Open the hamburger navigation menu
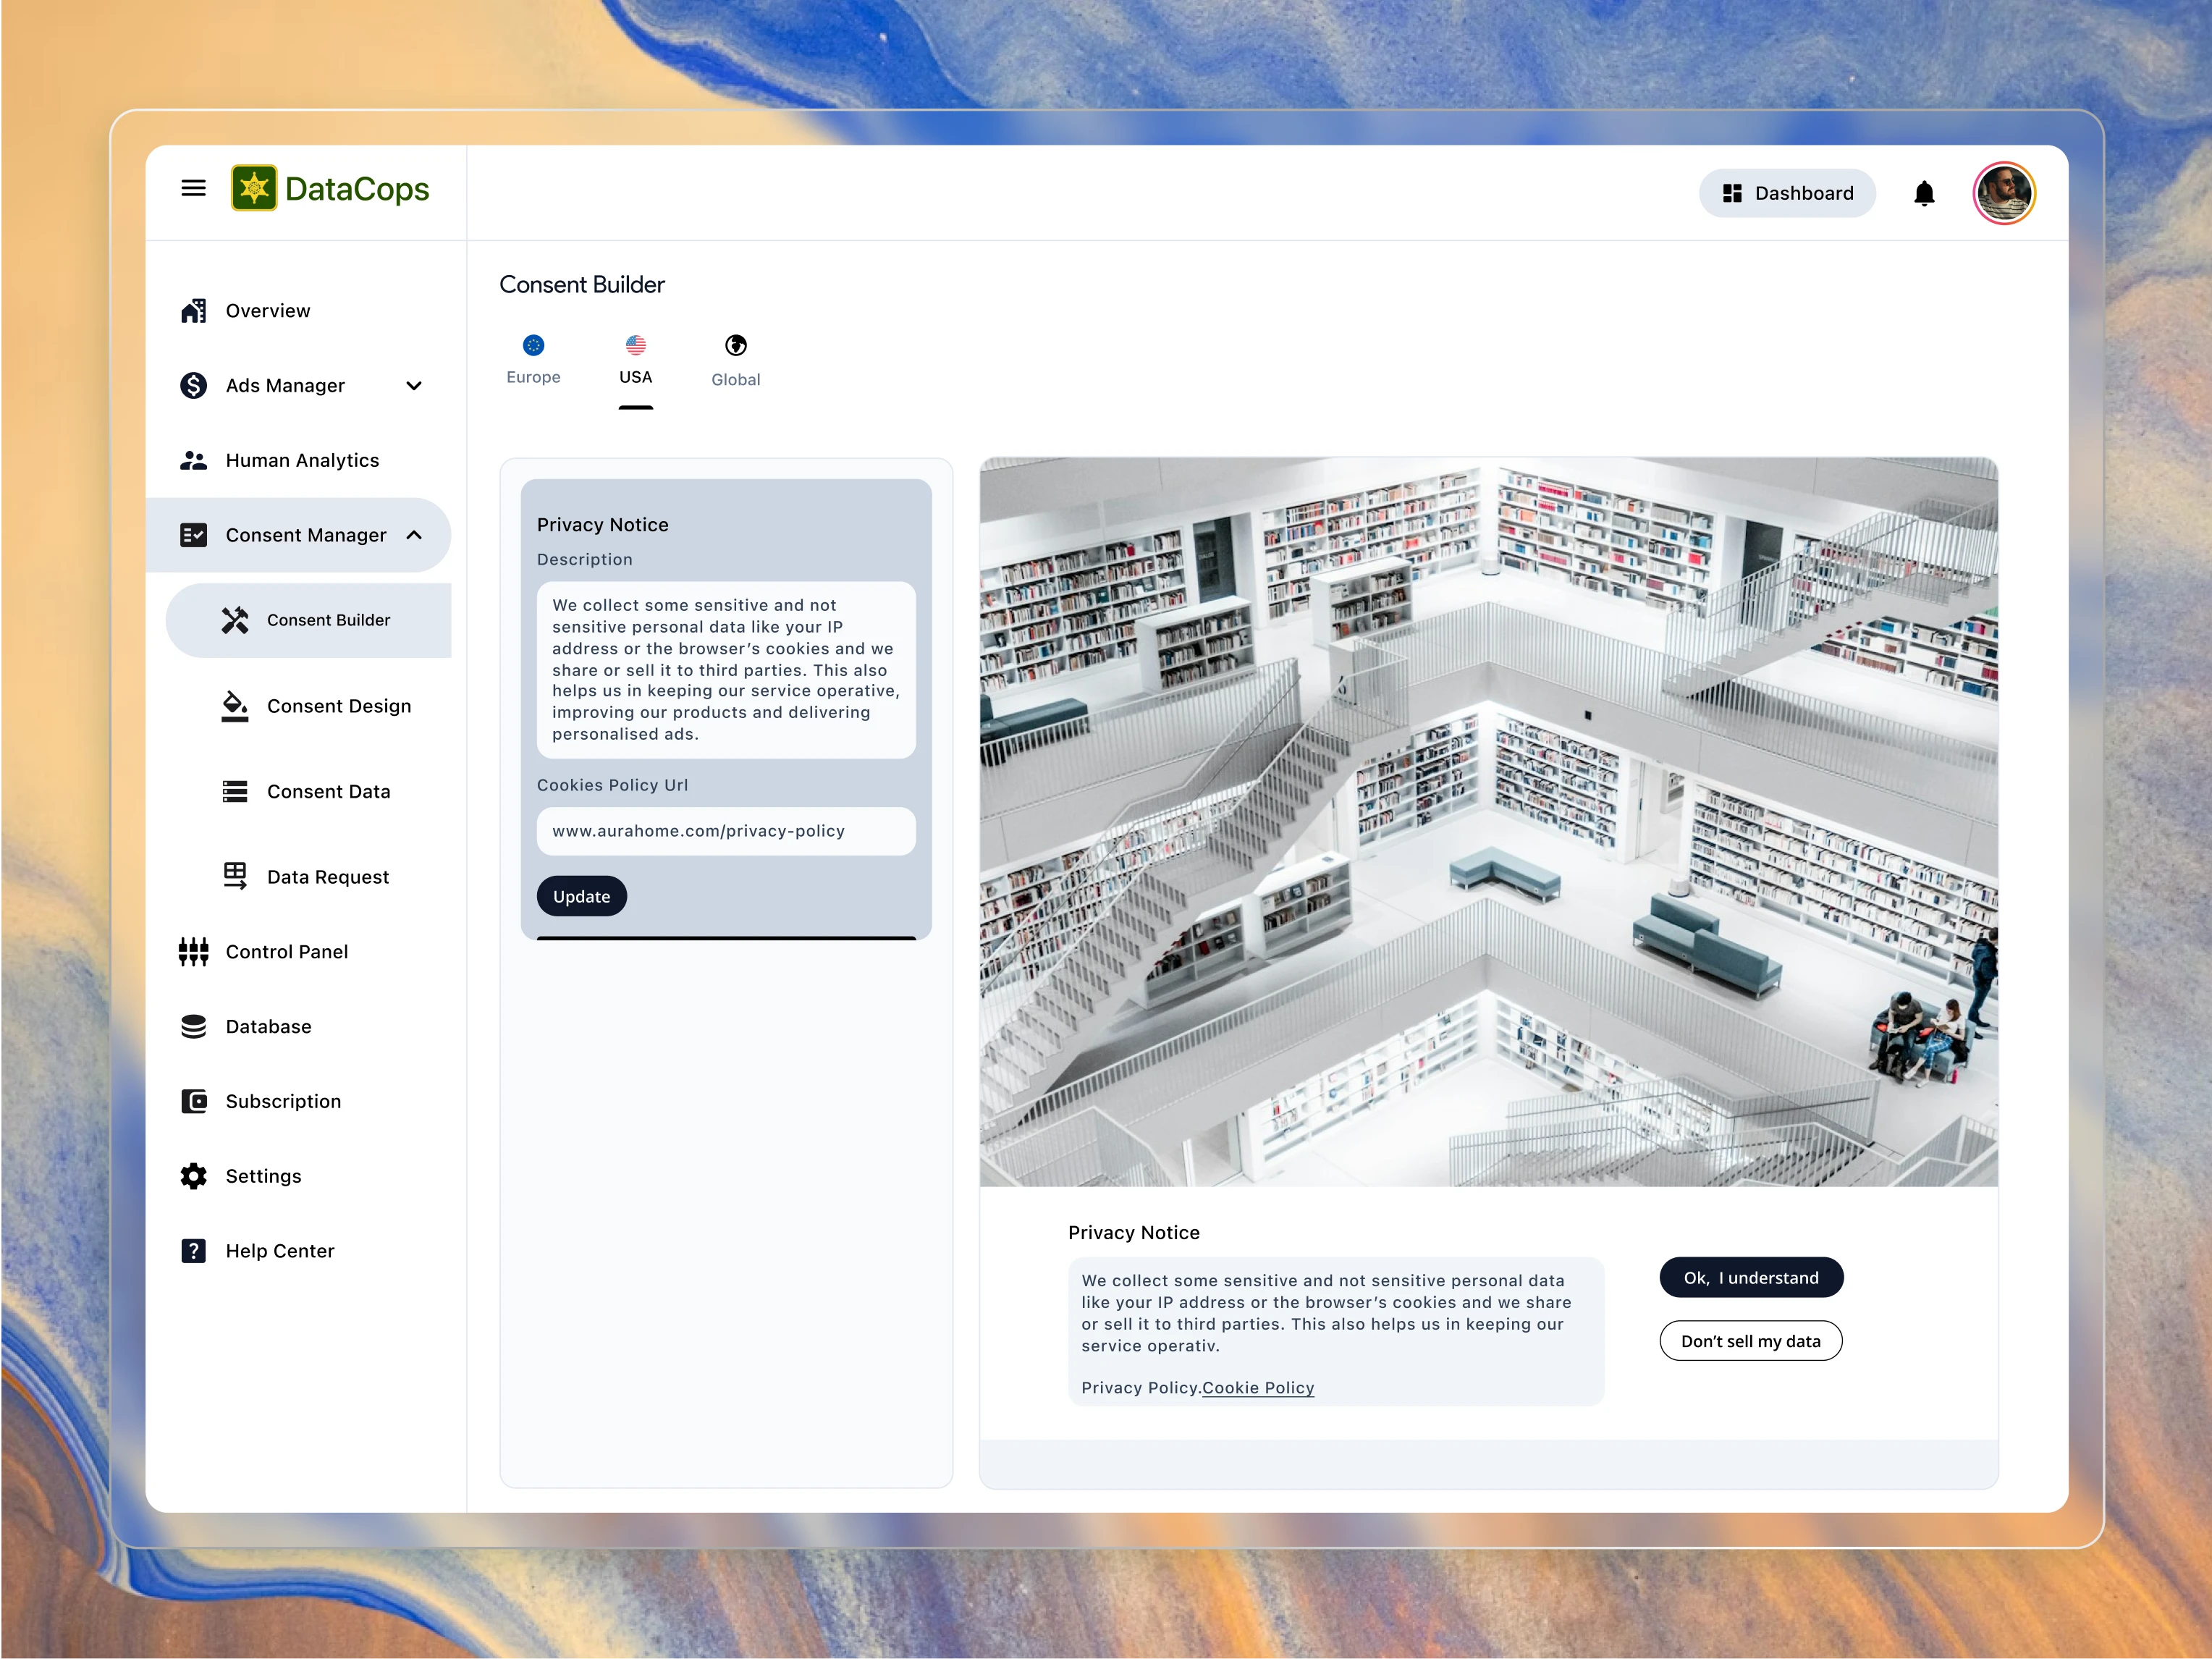The image size is (2212, 1659). pyautogui.click(x=193, y=187)
